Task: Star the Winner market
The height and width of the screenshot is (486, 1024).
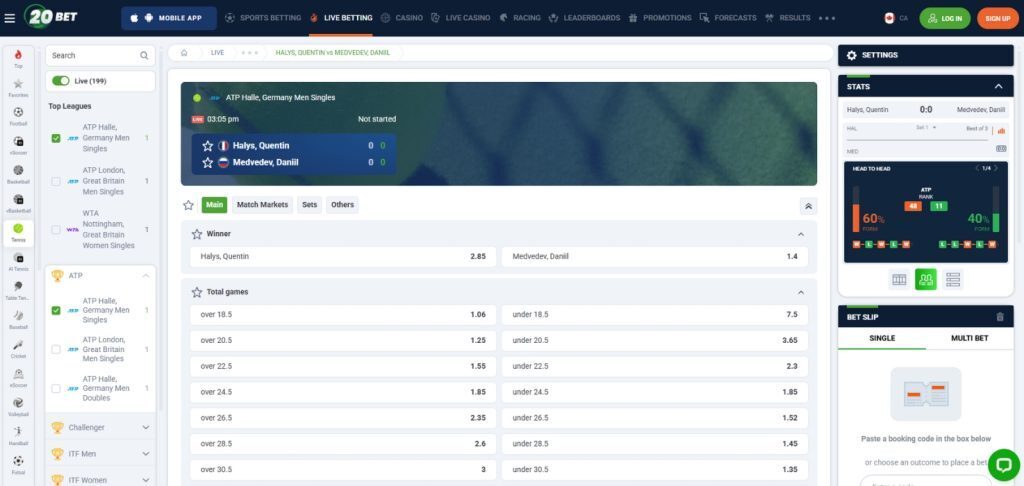Action: coord(197,234)
